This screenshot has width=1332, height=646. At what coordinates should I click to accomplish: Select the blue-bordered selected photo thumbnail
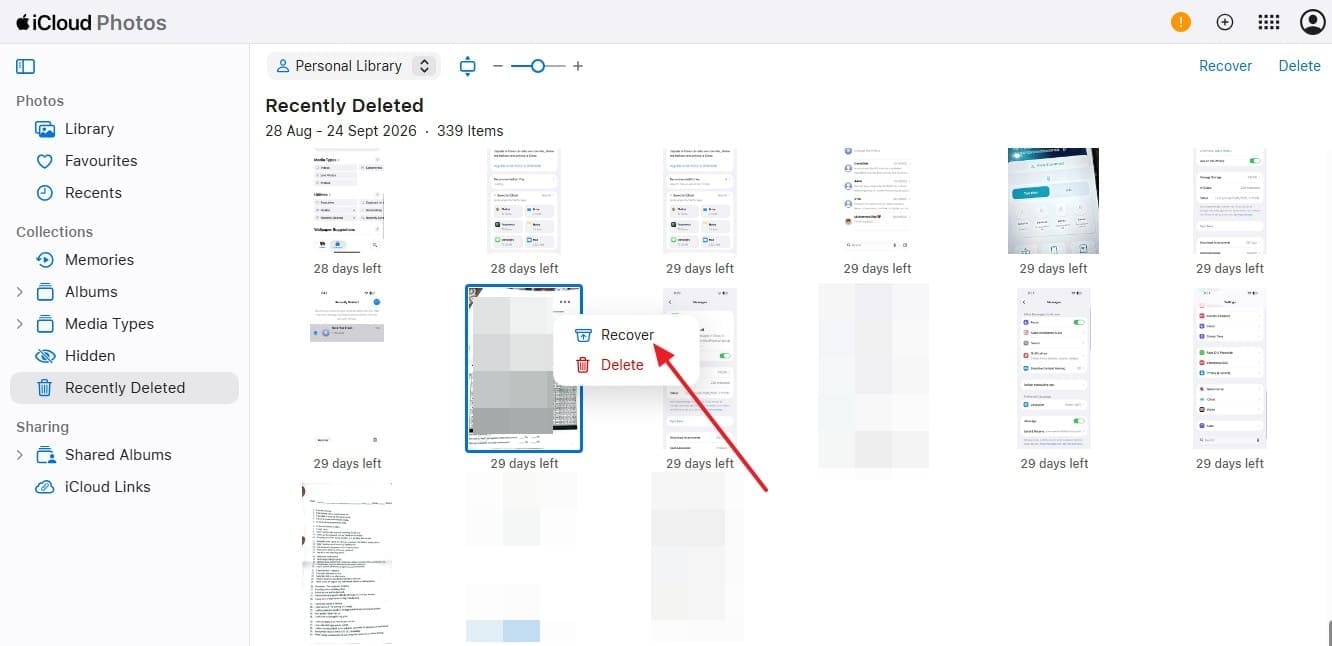tap(524, 368)
